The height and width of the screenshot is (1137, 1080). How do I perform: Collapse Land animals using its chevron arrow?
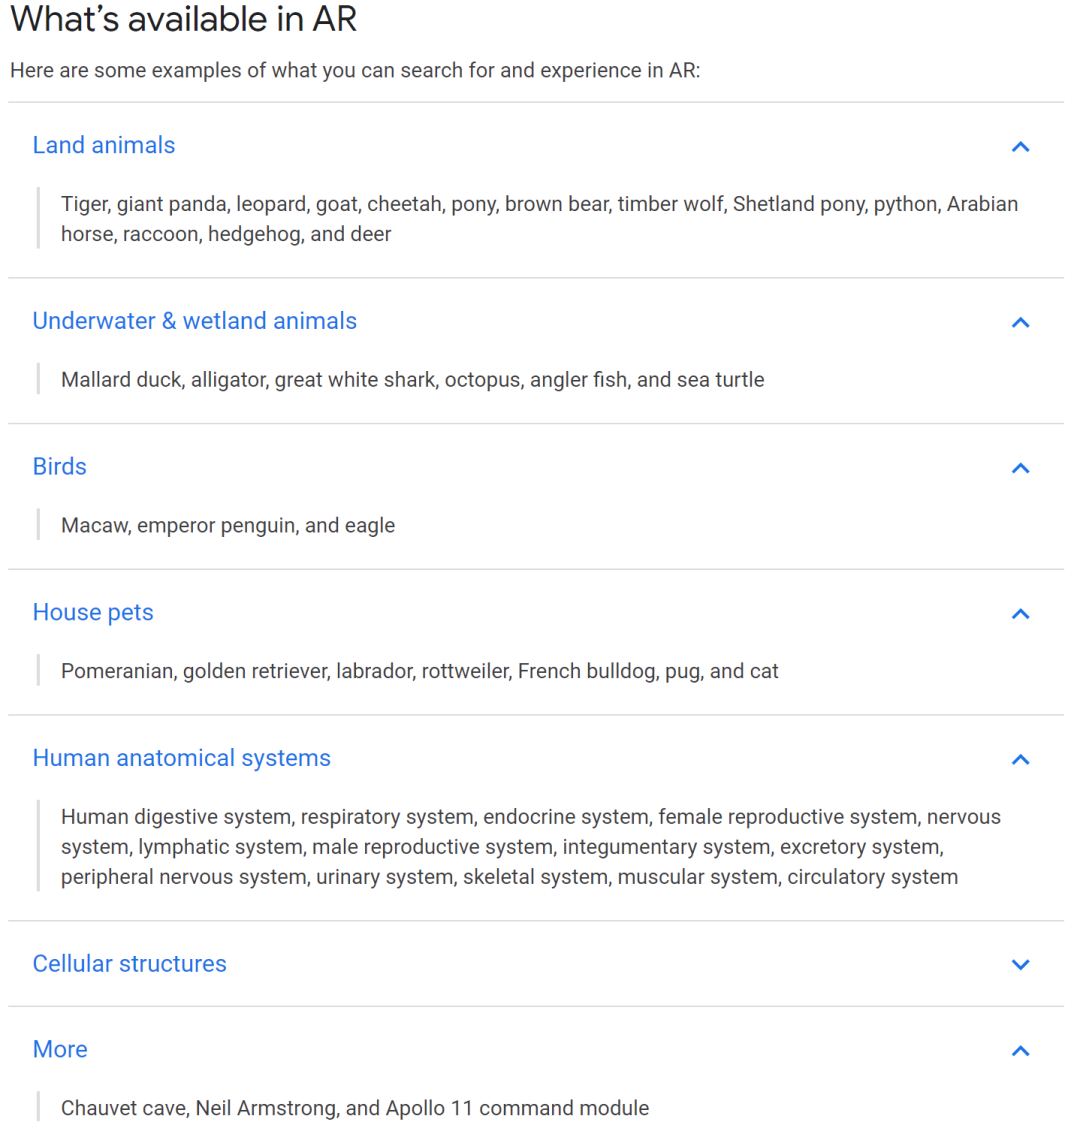pyautogui.click(x=1020, y=147)
